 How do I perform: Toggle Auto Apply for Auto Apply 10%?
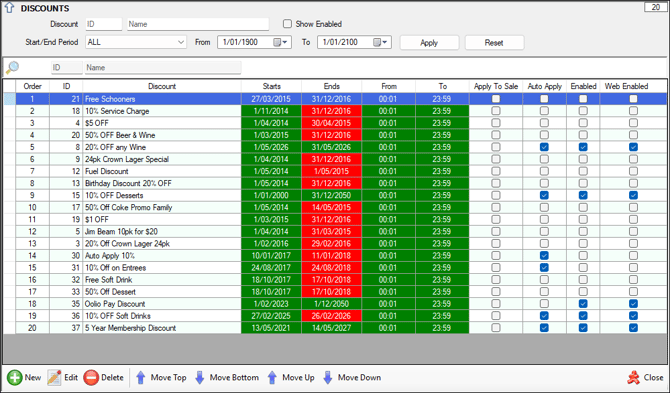tap(544, 255)
